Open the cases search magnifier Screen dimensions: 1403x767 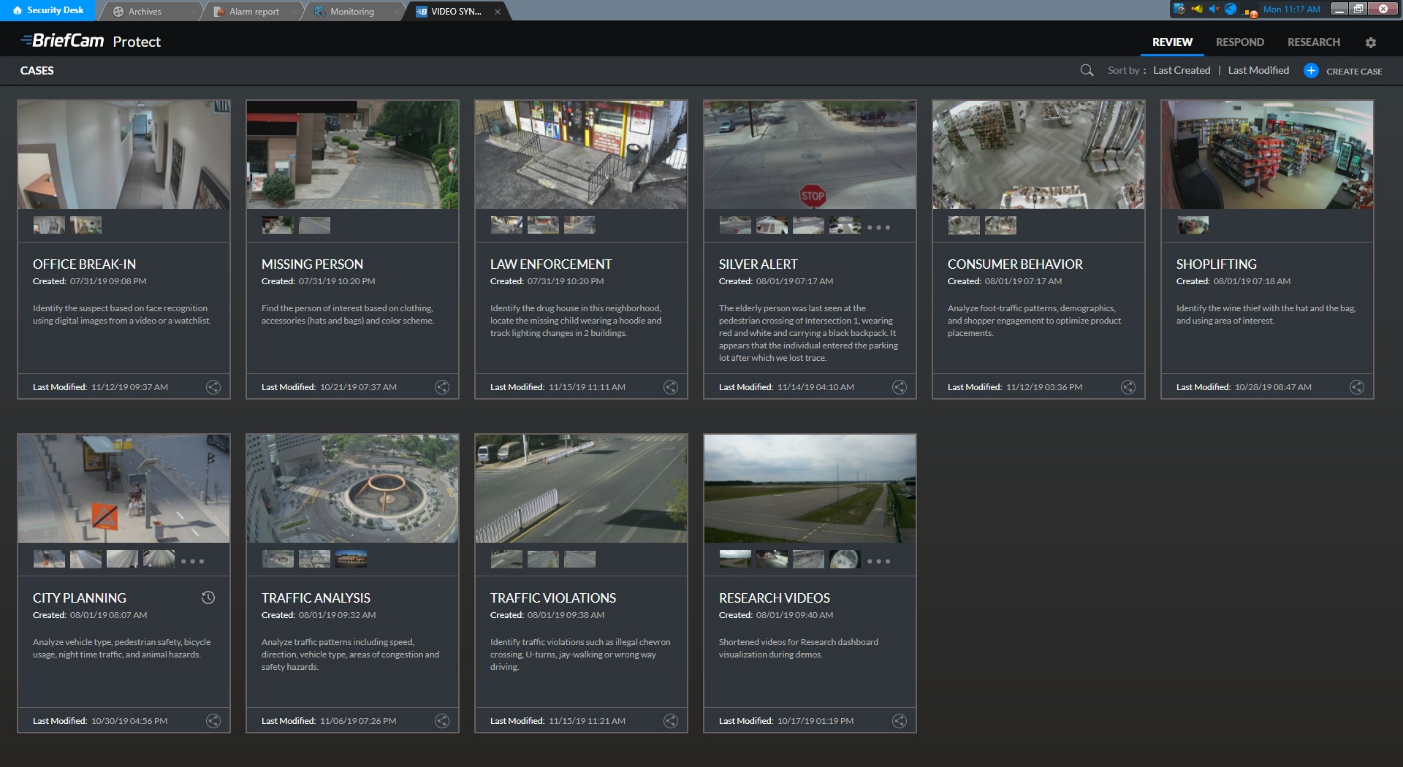coord(1087,70)
